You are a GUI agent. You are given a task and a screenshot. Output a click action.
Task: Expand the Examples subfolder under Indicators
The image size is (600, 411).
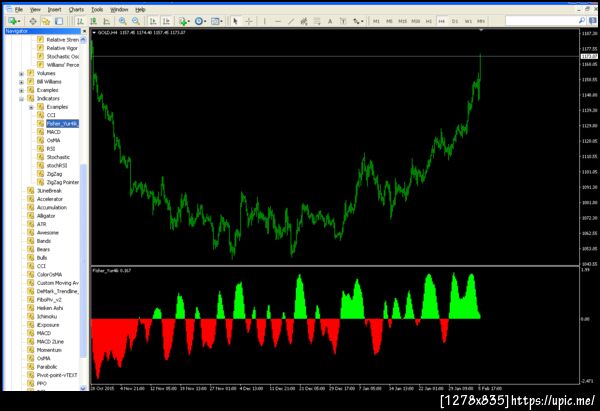[31, 108]
